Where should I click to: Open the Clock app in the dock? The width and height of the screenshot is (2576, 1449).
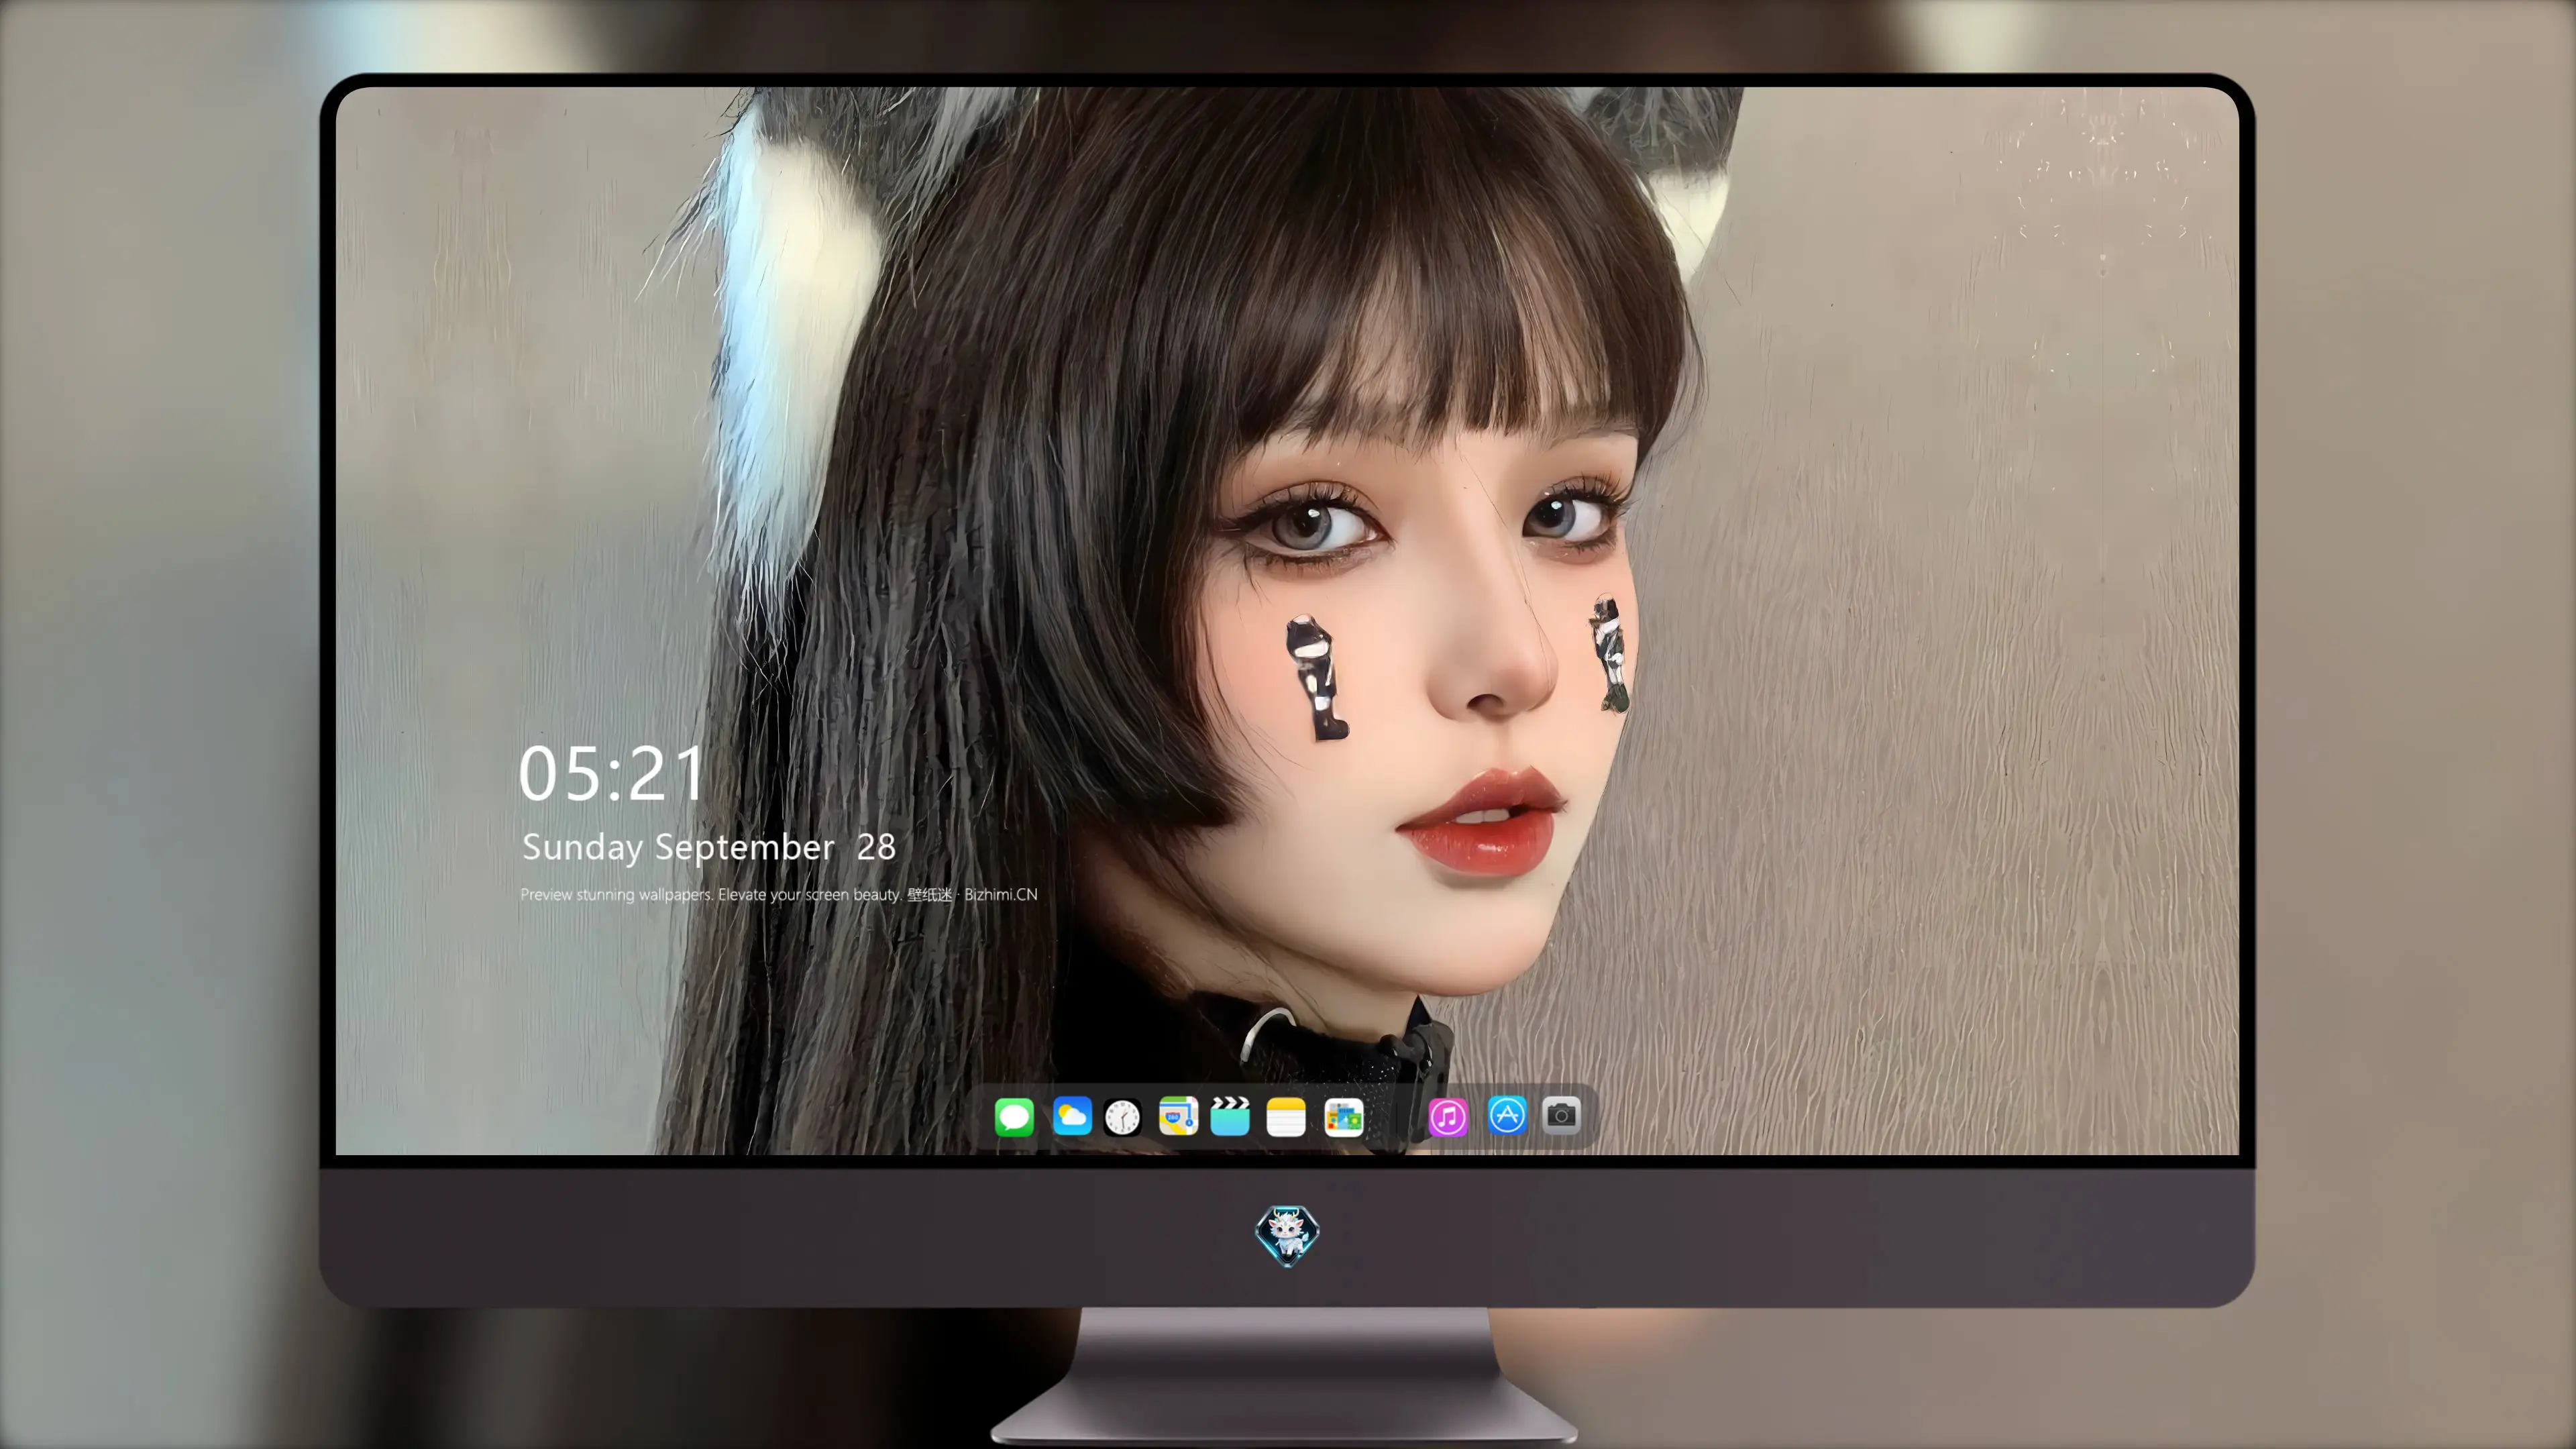[1122, 1117]
